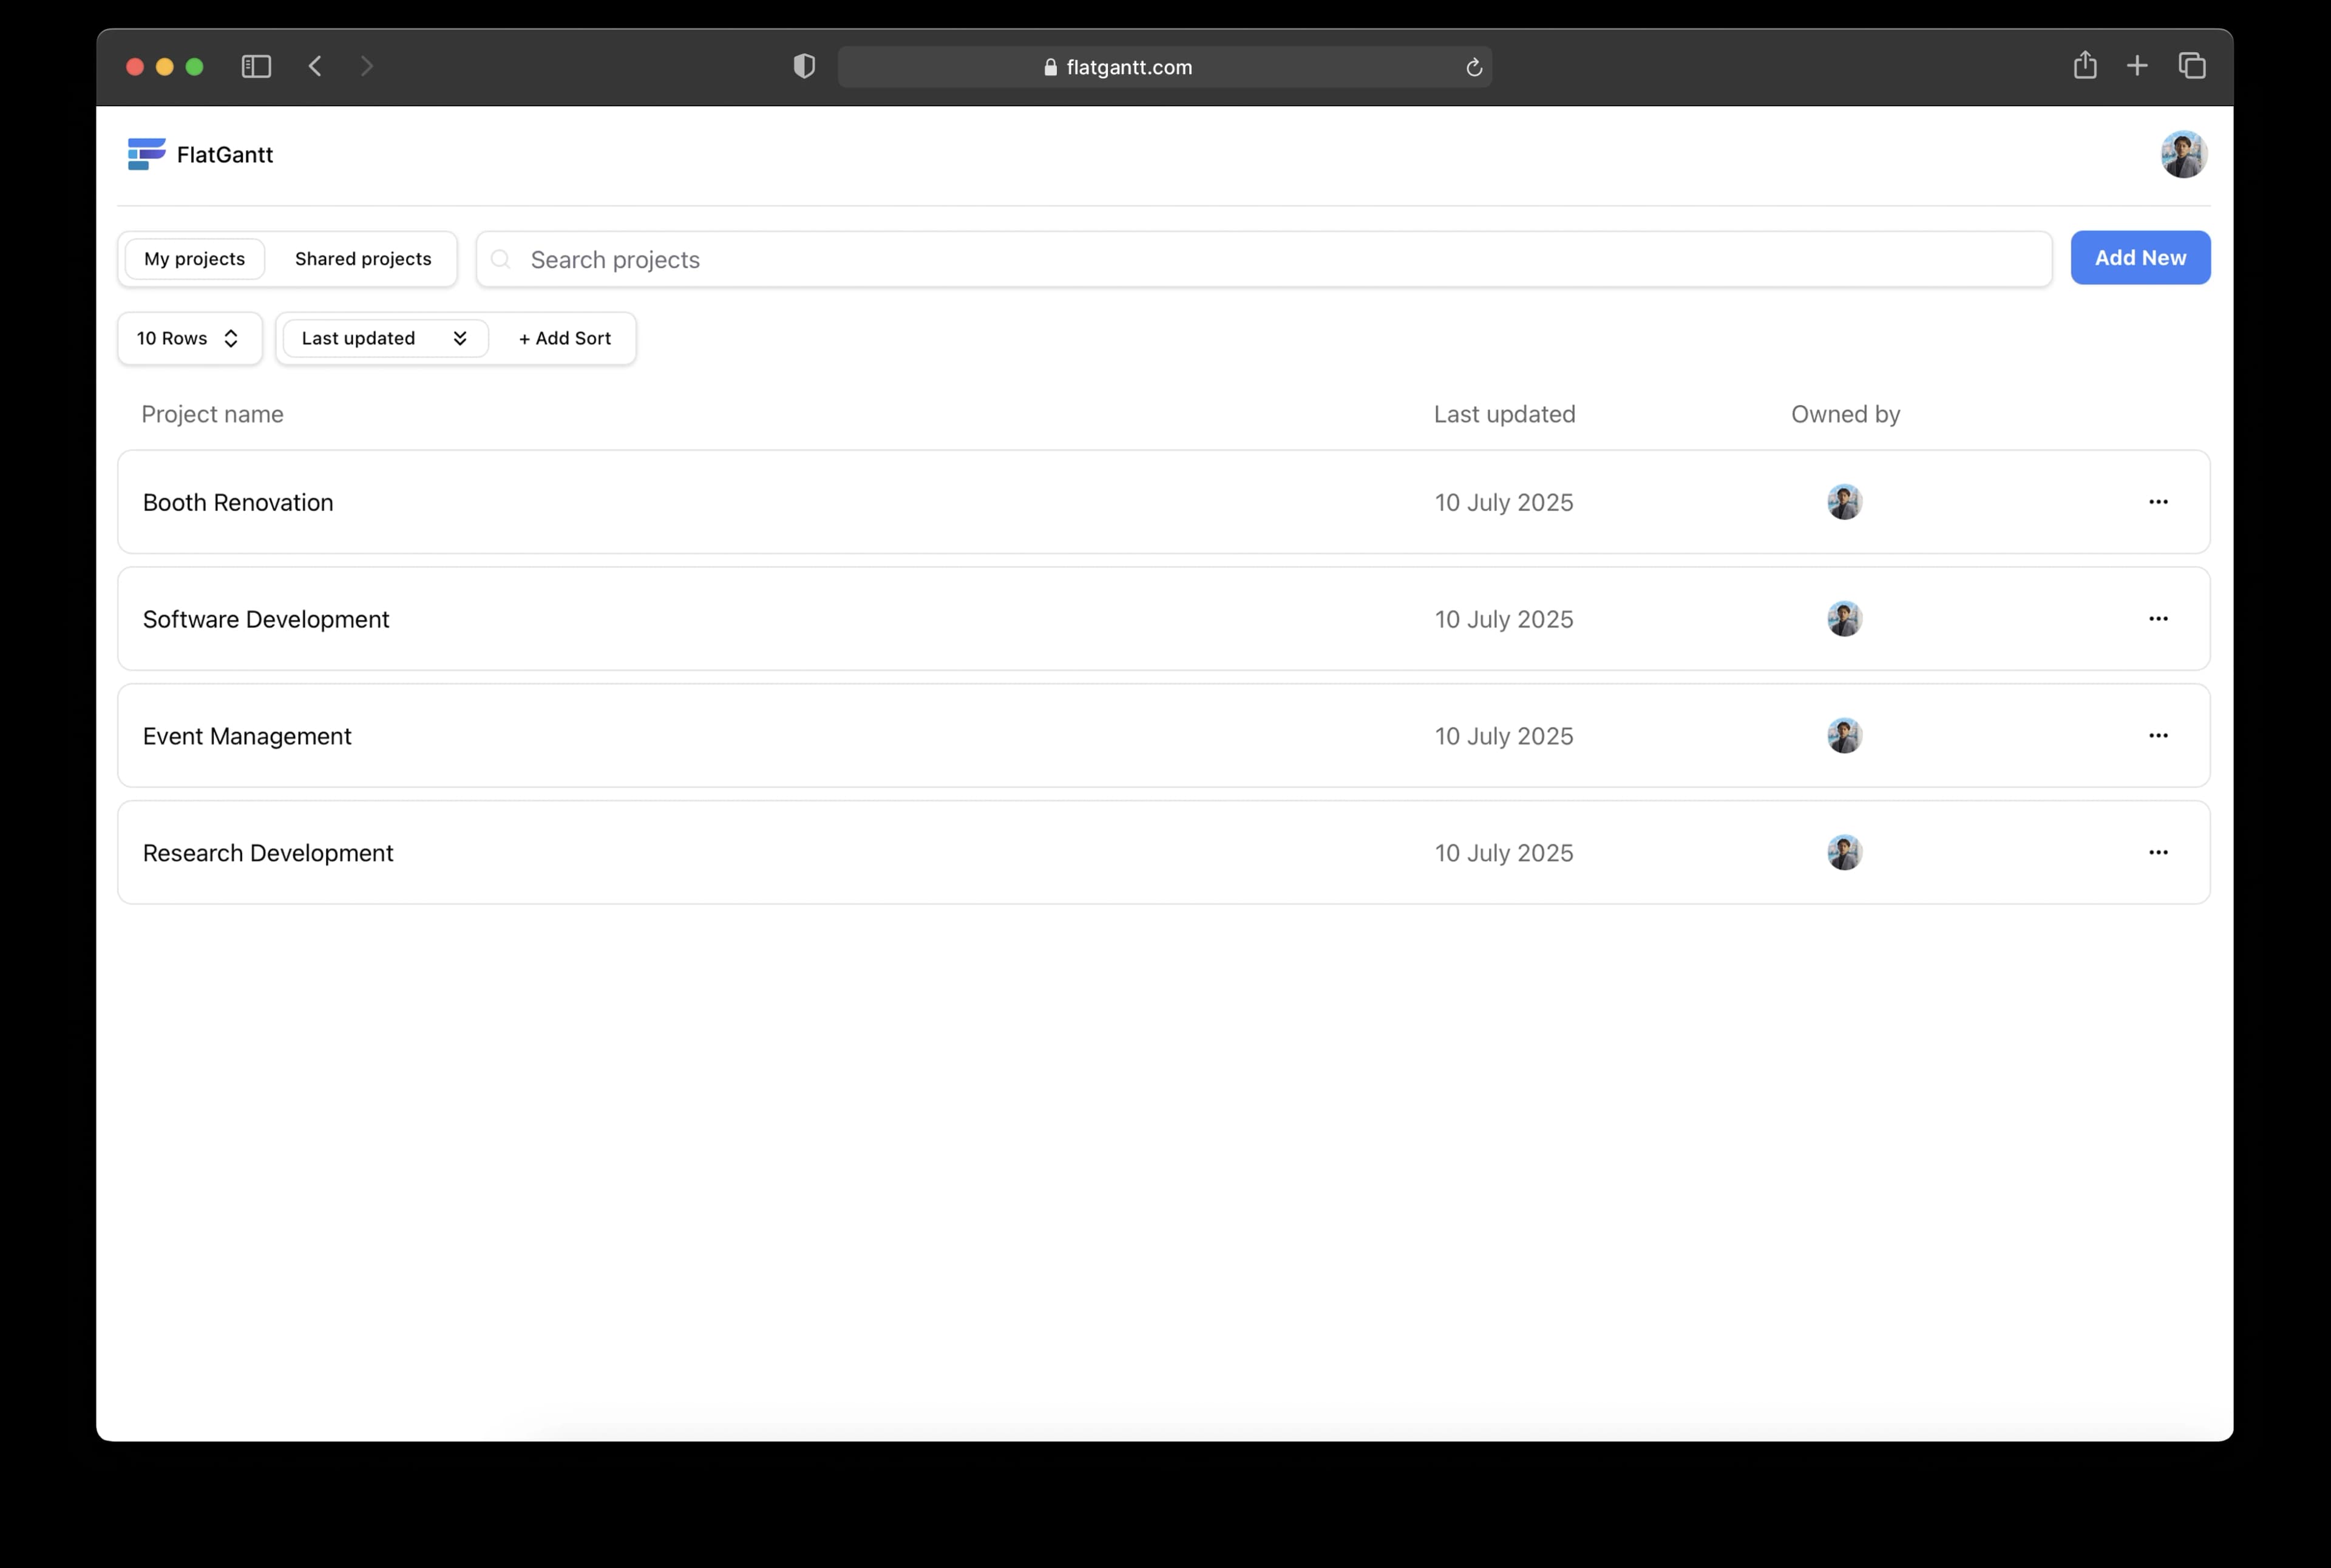This screenshot has height=1568, width=2331.
Task: Switch to Shared projects tab
Action: [x=363, y=259]
